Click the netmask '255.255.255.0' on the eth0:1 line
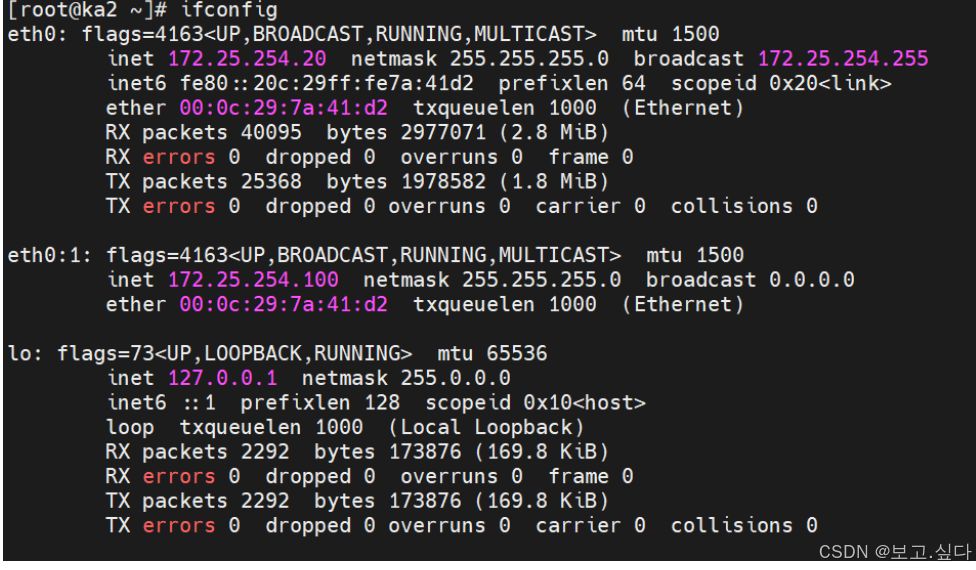The height and width of the screenshot is (570, 976). pyautogui.click(x=542, y=279)
